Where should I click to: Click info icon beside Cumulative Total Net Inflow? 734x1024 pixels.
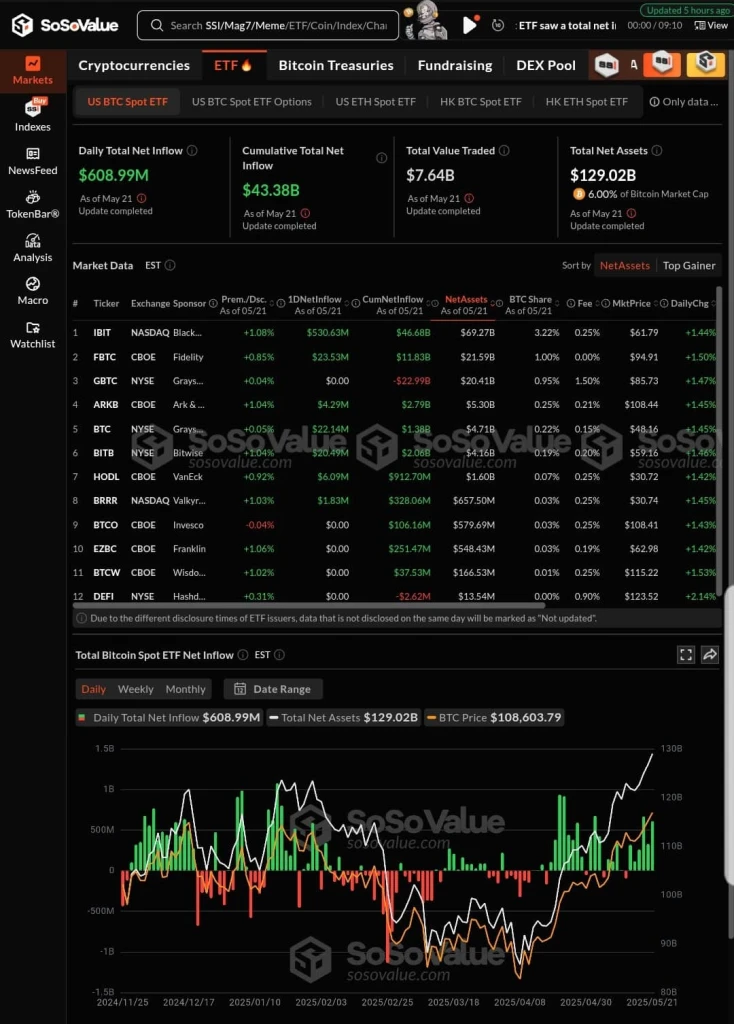point(381,158)
